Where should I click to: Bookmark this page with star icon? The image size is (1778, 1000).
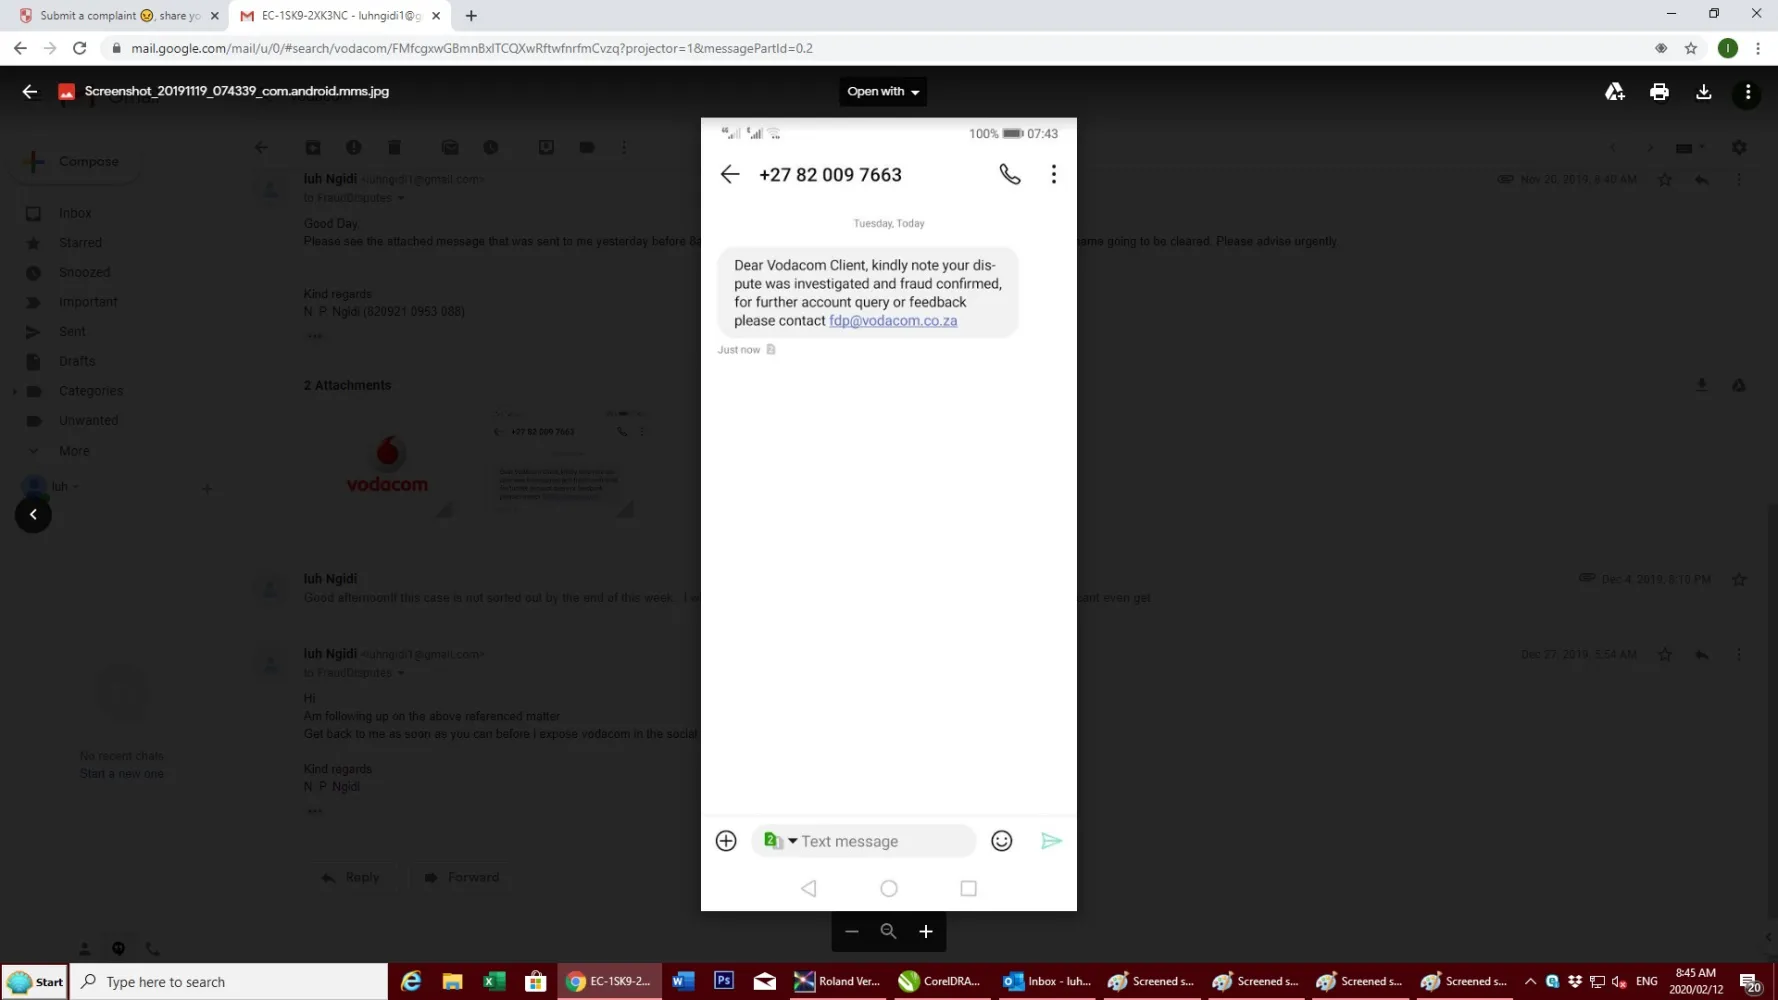point(1691,48)
